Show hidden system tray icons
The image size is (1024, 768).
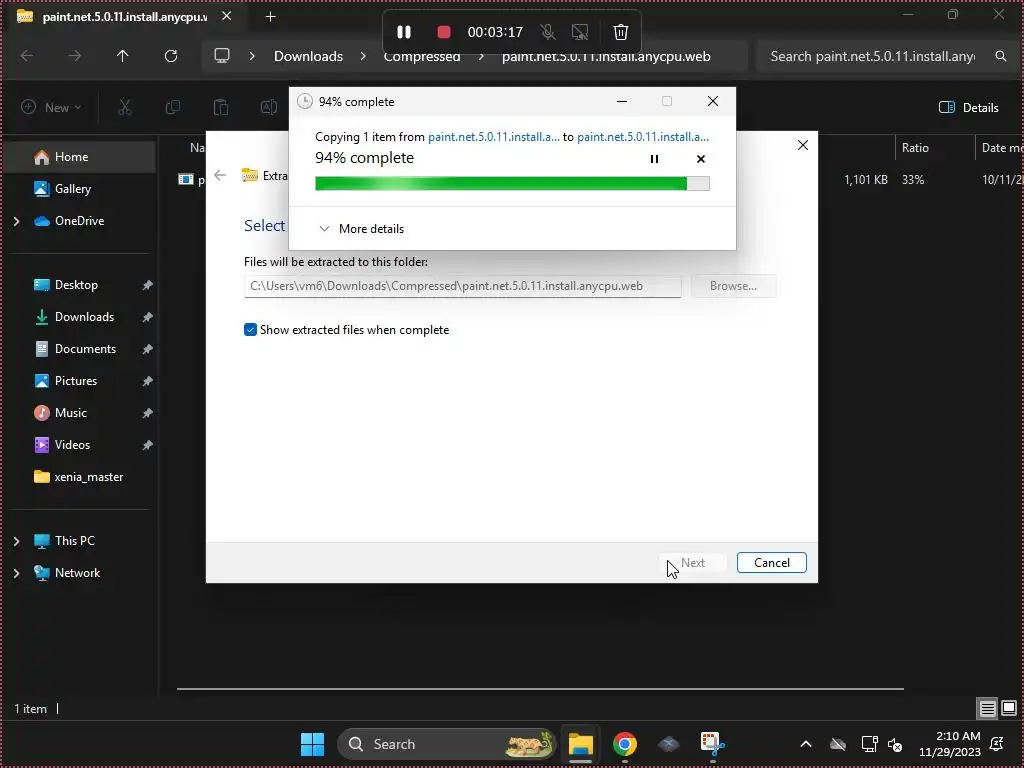point(806,744)
